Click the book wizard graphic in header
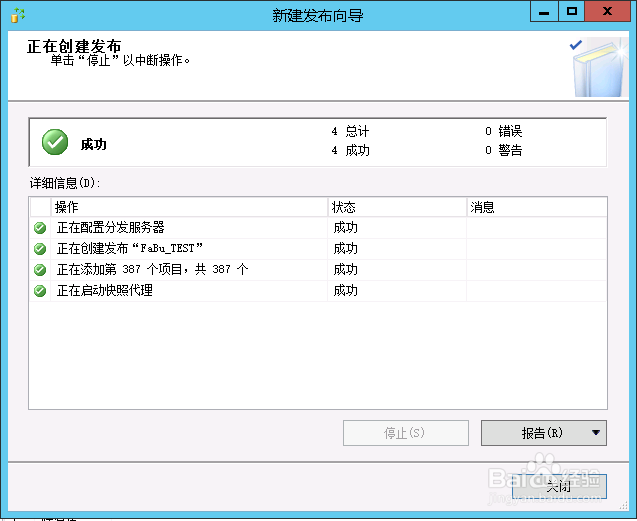Image resolution: width=637 pixels, height=521 pixels. [x=598, y=67]
